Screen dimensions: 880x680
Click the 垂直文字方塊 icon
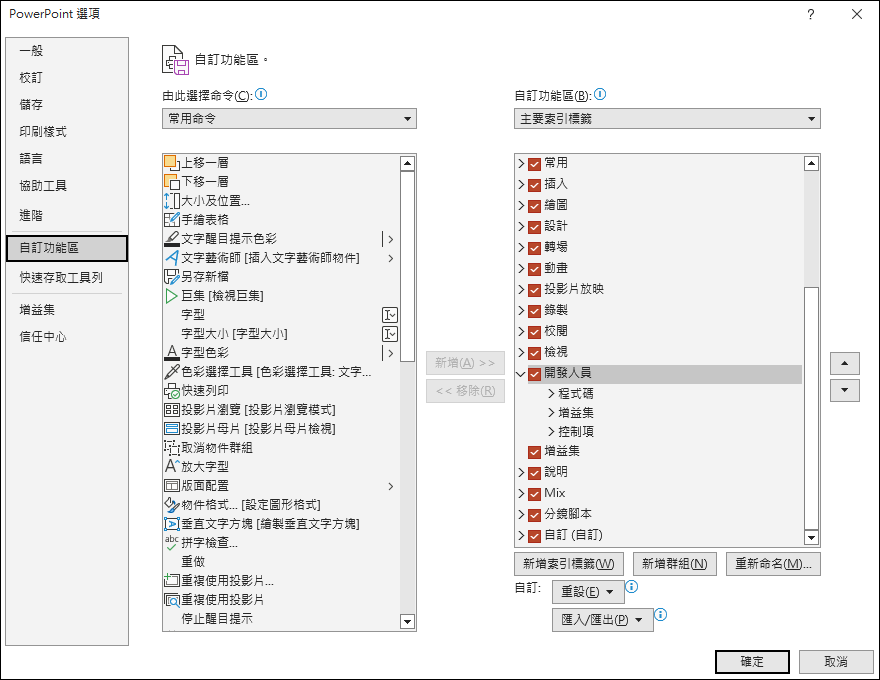click(171, 523)
